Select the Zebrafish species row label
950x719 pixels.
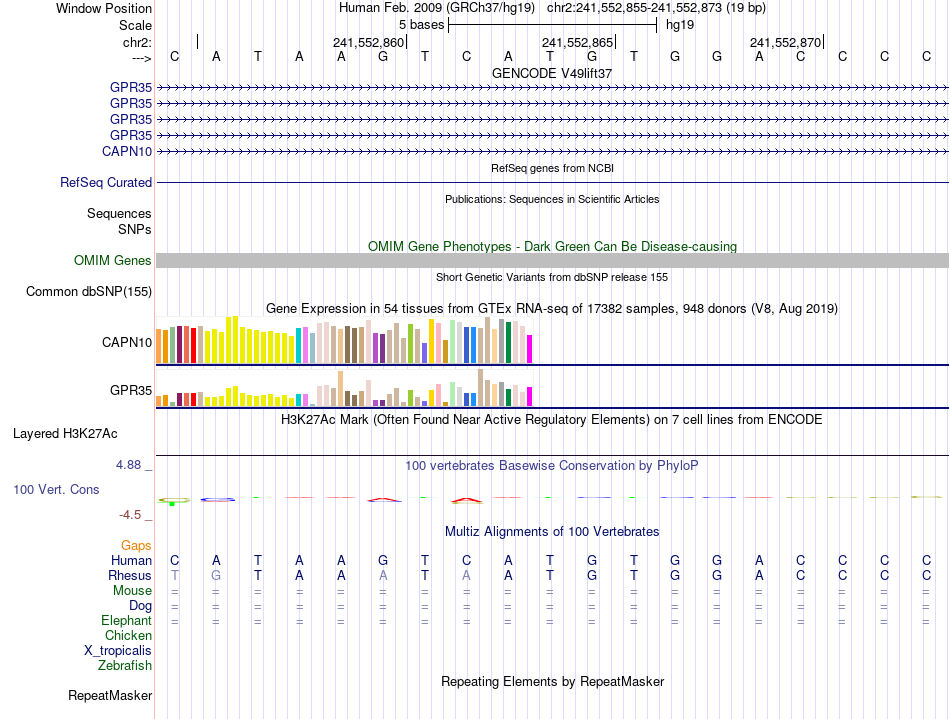click(x=125, y=666)
